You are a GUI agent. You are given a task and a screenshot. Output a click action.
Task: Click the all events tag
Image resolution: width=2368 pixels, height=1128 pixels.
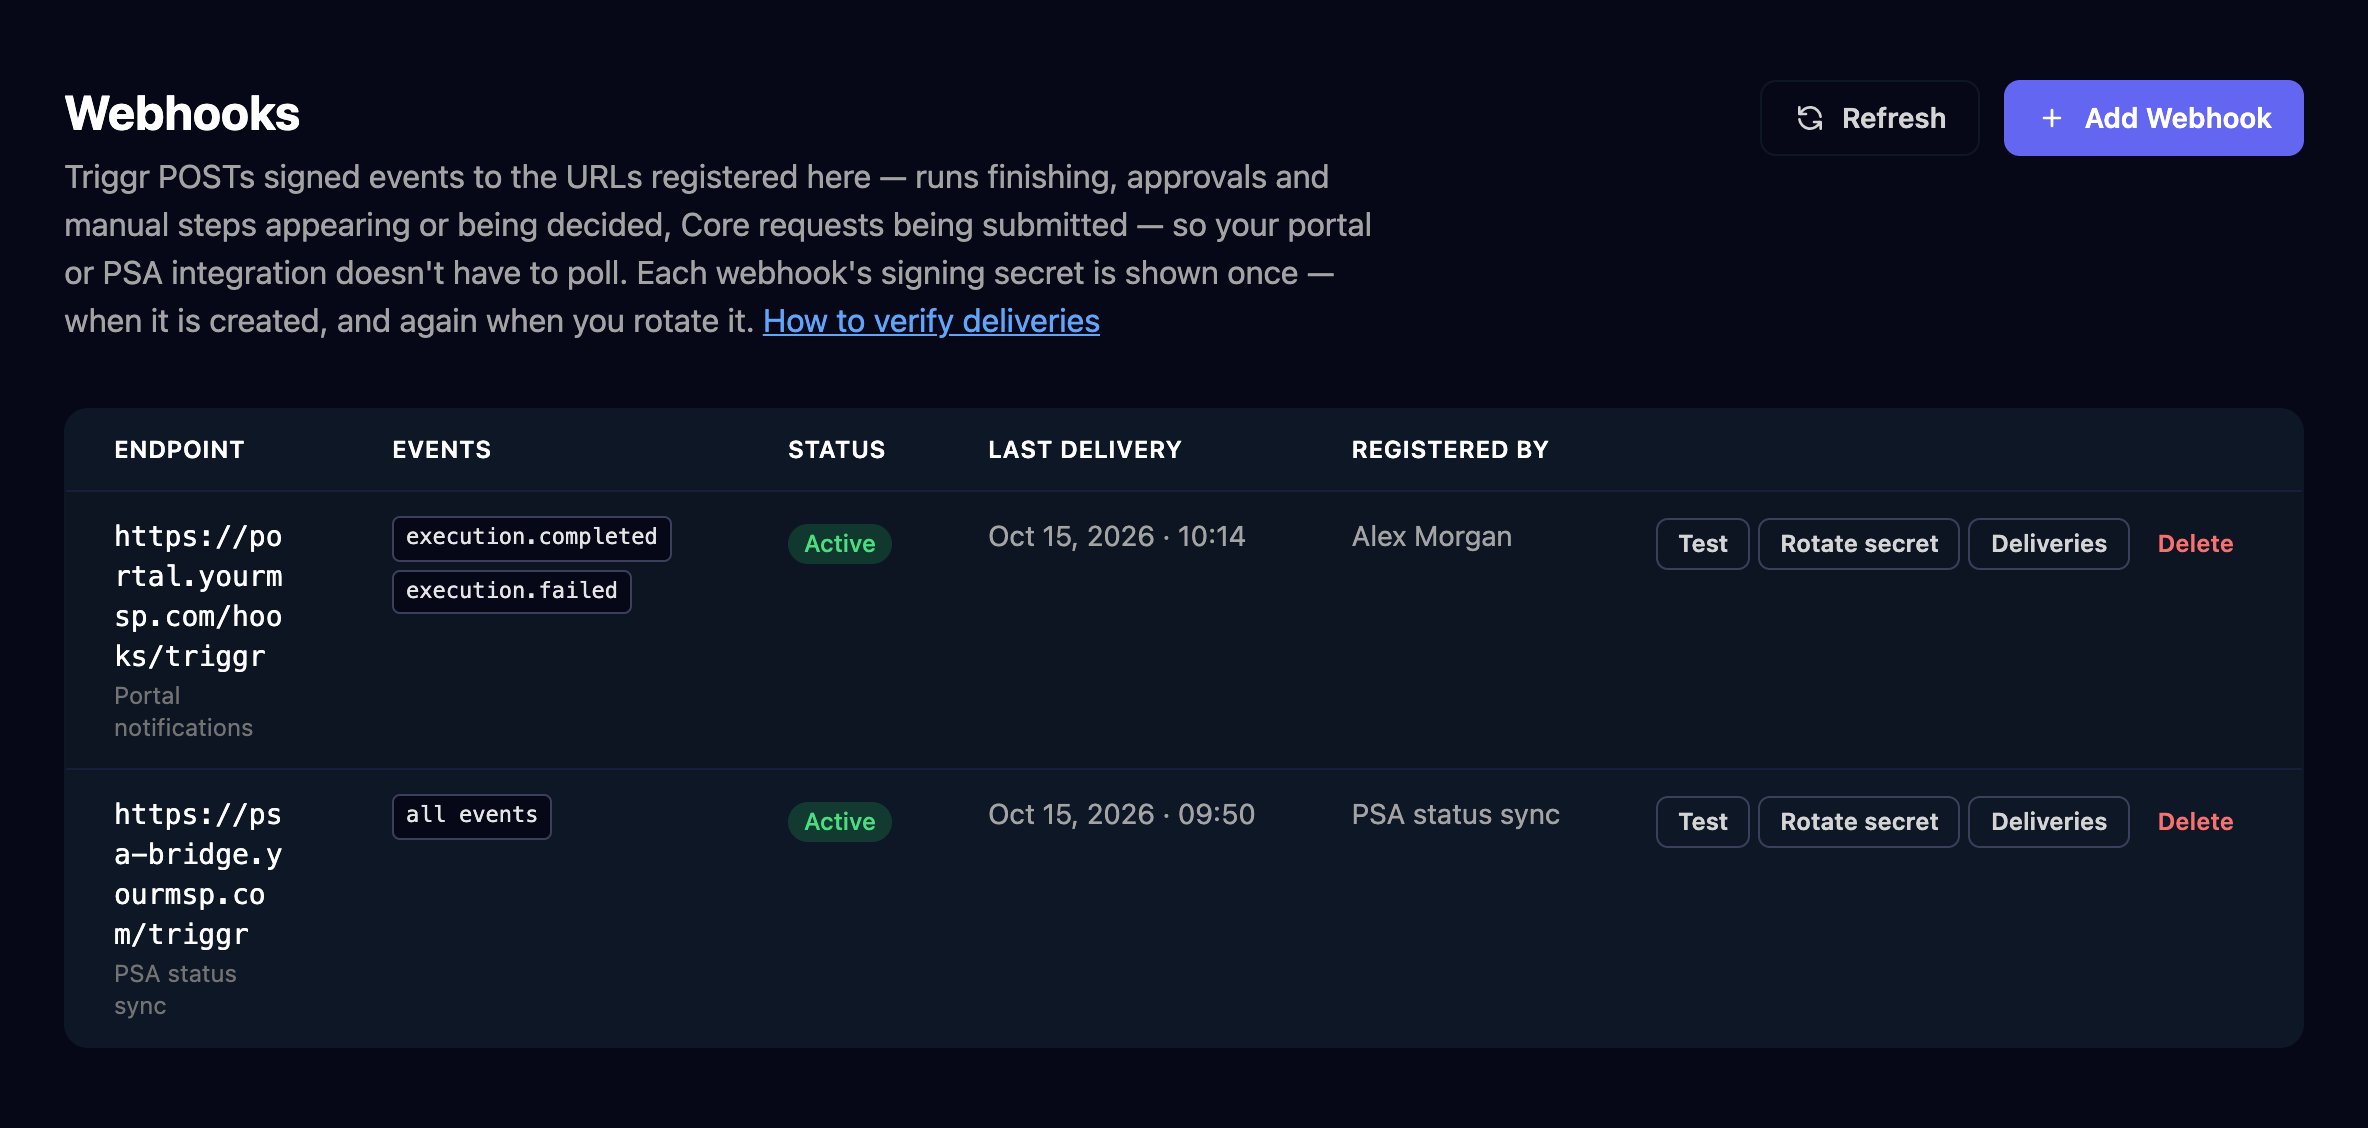pos(471,816)
